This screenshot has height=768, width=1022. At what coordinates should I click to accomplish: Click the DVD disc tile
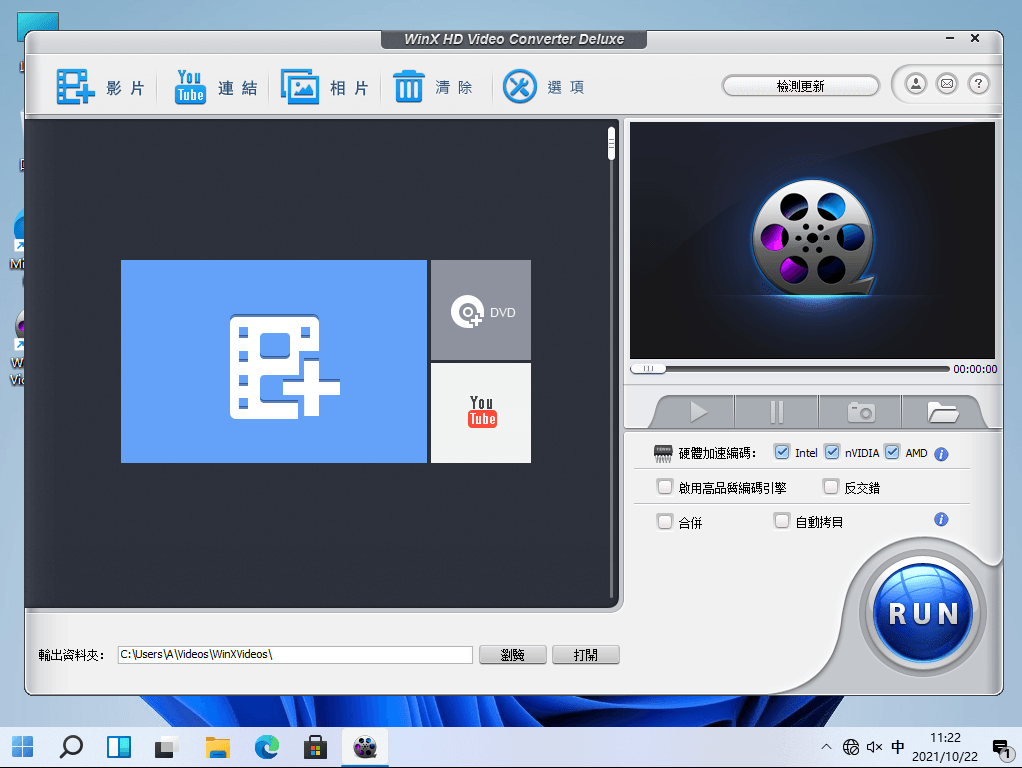click(x=481, y=310)
